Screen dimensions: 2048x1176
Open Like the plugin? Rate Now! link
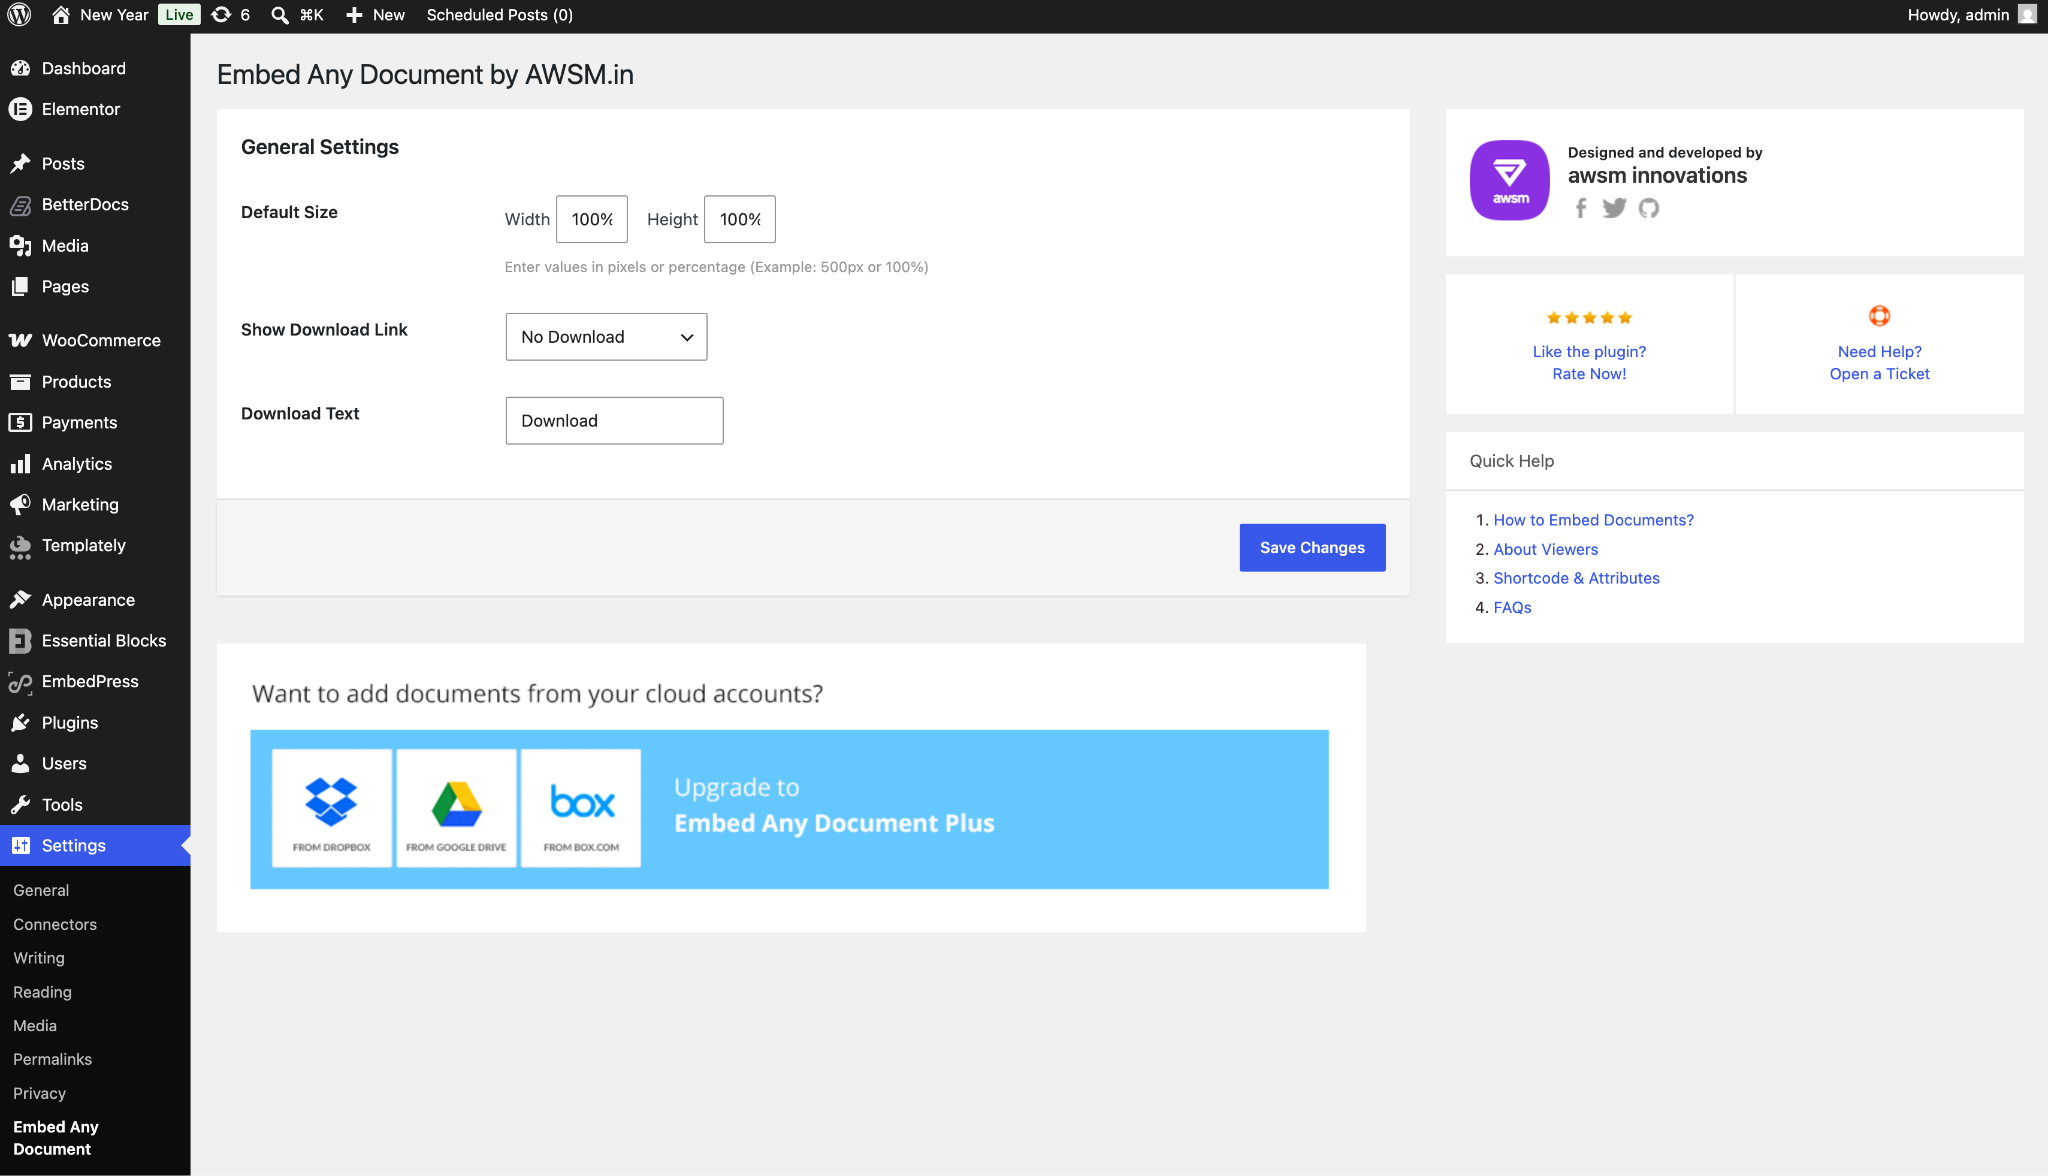tap(1589, 363)
